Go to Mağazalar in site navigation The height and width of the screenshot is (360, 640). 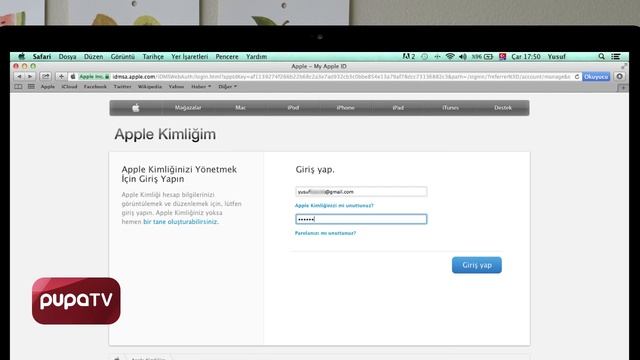click(x=188, y=108)
